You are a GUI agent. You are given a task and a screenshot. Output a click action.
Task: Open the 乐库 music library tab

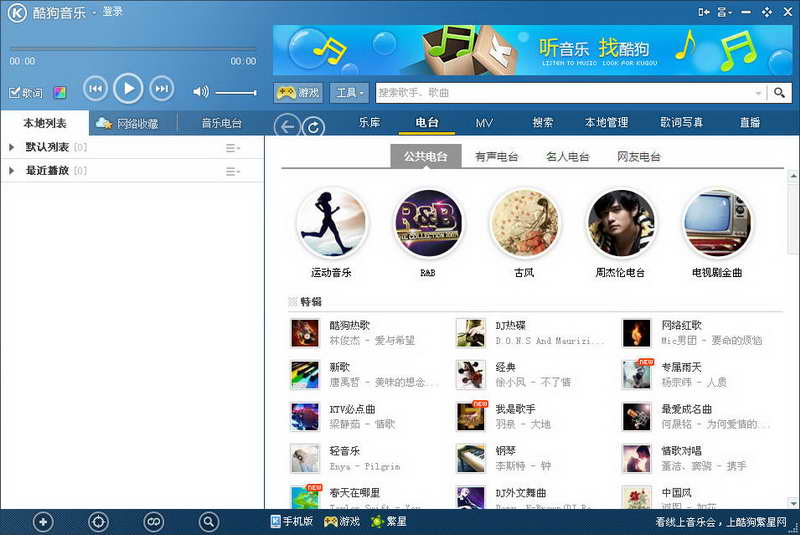(x=369, y=122)
